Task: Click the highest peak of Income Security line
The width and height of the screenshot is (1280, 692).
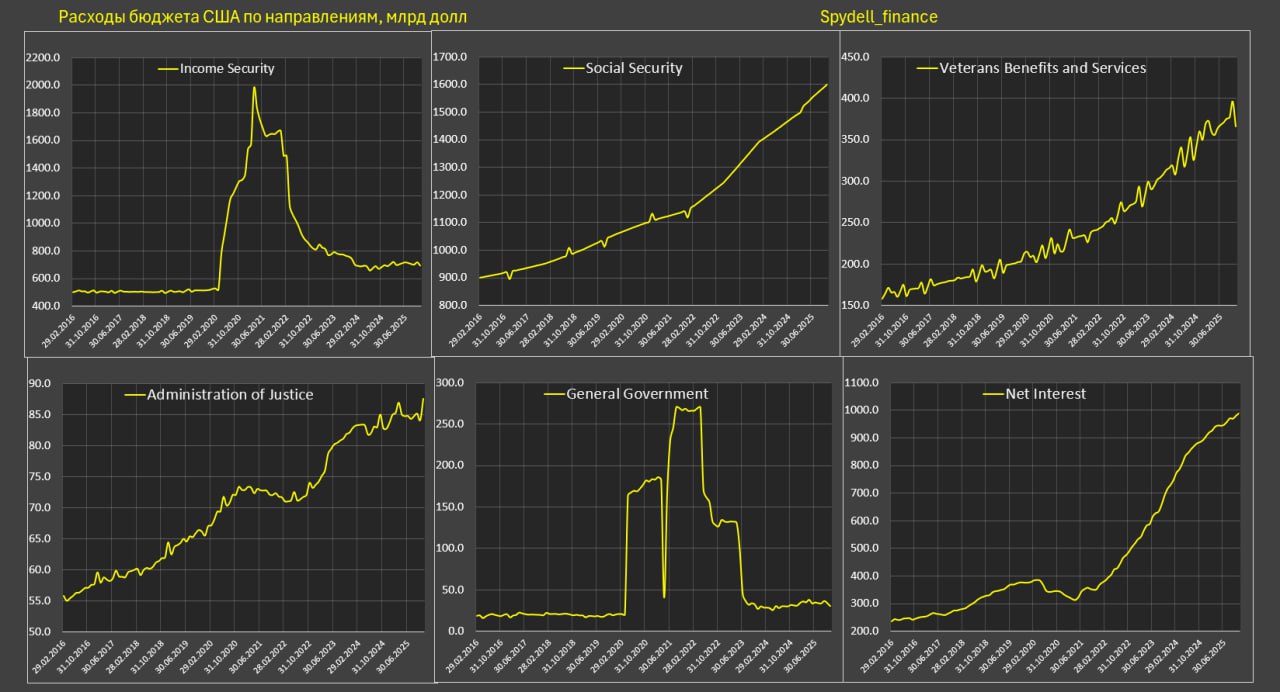Action: click(x=254, y=88)
